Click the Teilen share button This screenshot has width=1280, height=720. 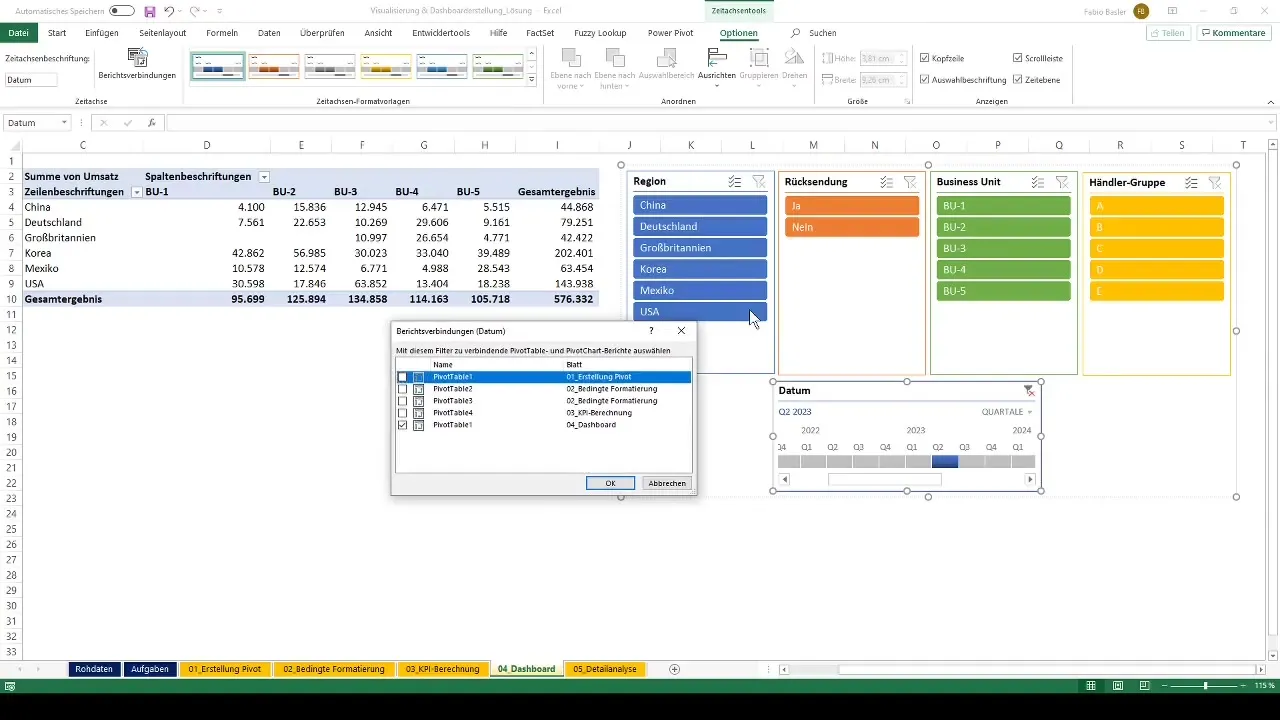pyautogui.click(x=1168, y=33)
